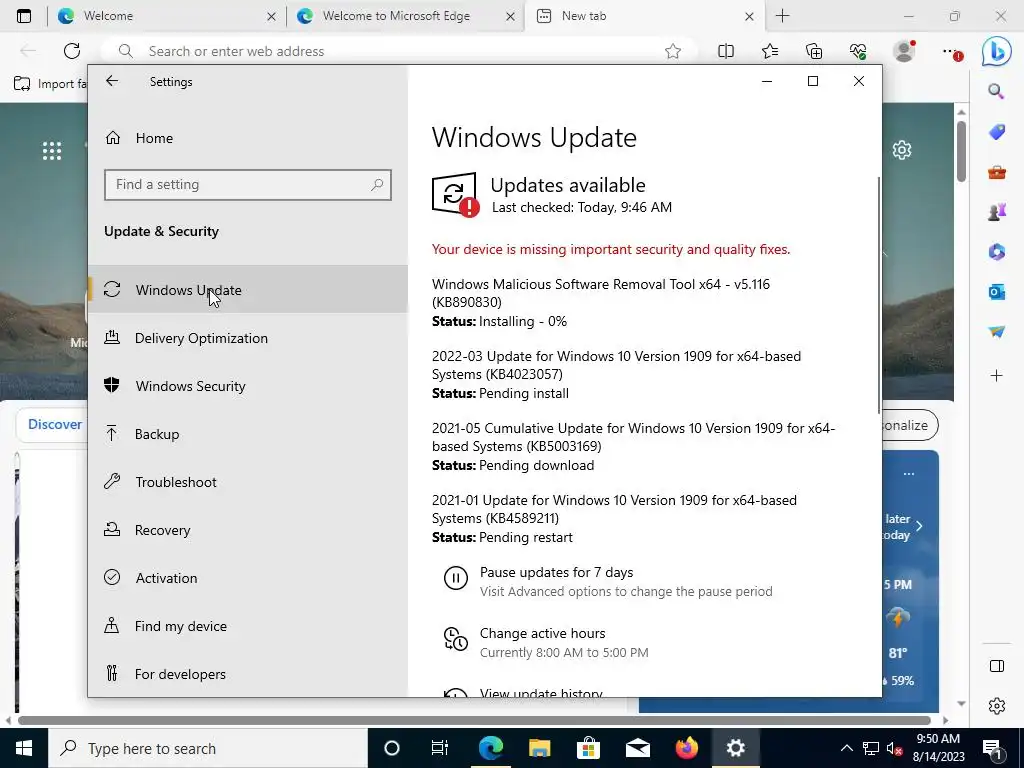Viewport: 1024px width, 768px height.
Task: Add a new app to Edge sidebar
Action: click(x=997, y=376)
